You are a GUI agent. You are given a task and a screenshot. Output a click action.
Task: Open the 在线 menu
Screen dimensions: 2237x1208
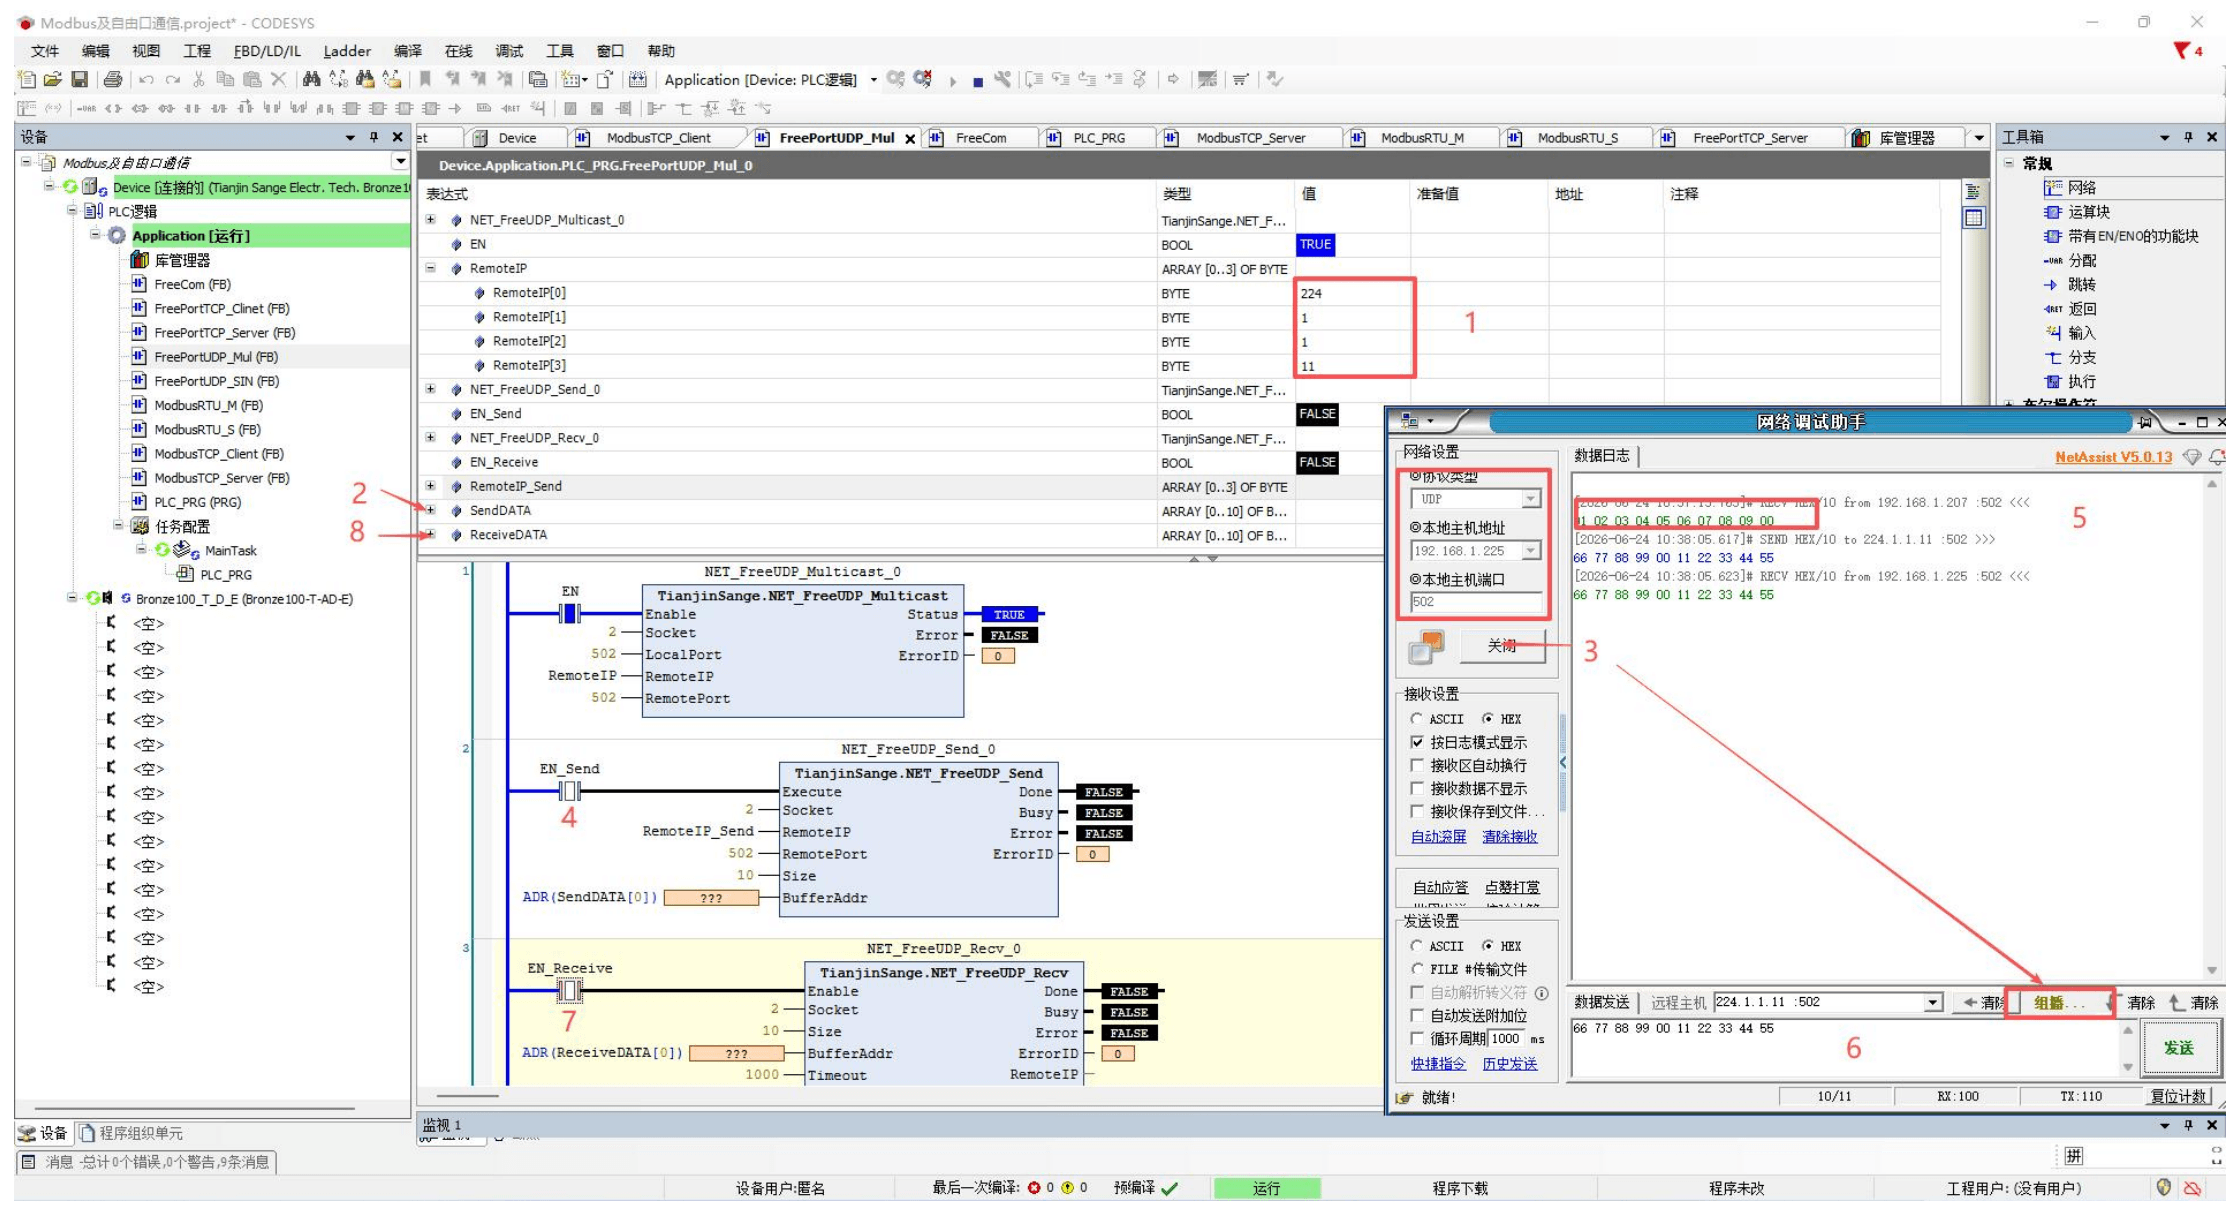tap(458, 51)
